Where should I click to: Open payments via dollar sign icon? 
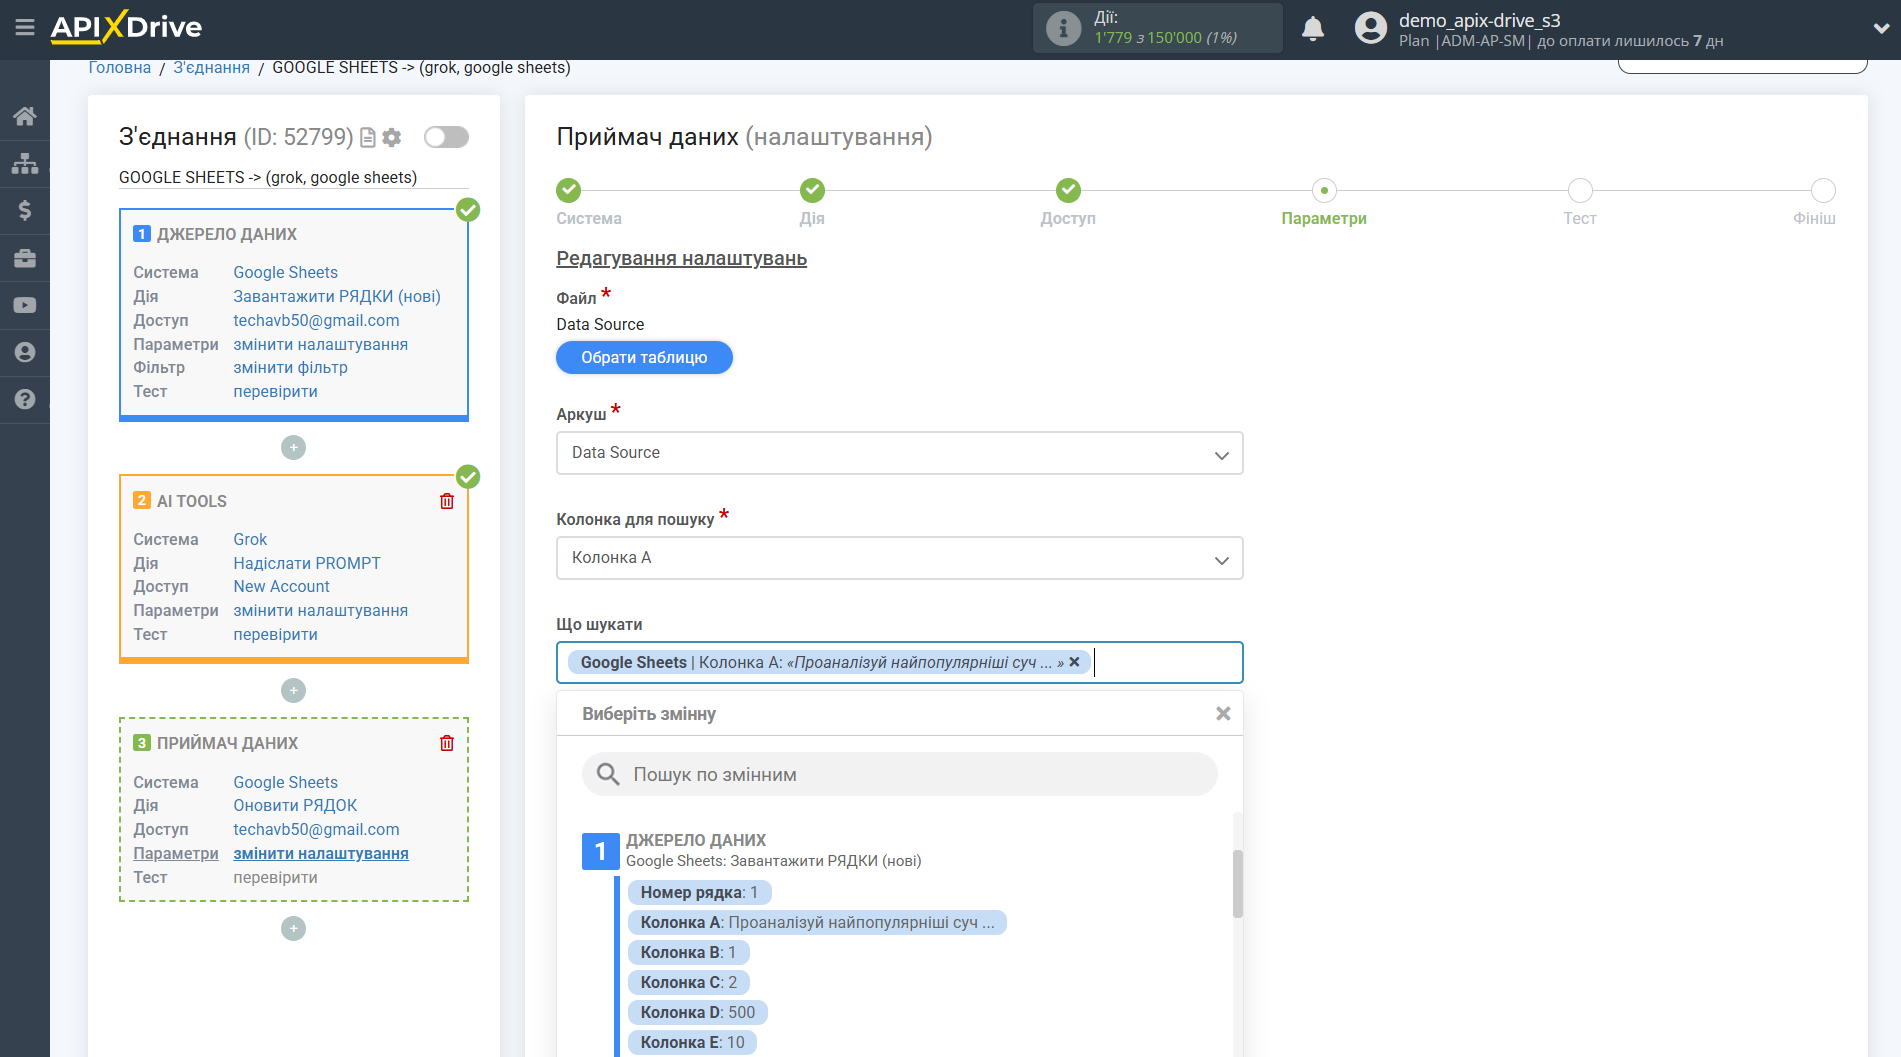pyautogui.click(x=24, y=210)
